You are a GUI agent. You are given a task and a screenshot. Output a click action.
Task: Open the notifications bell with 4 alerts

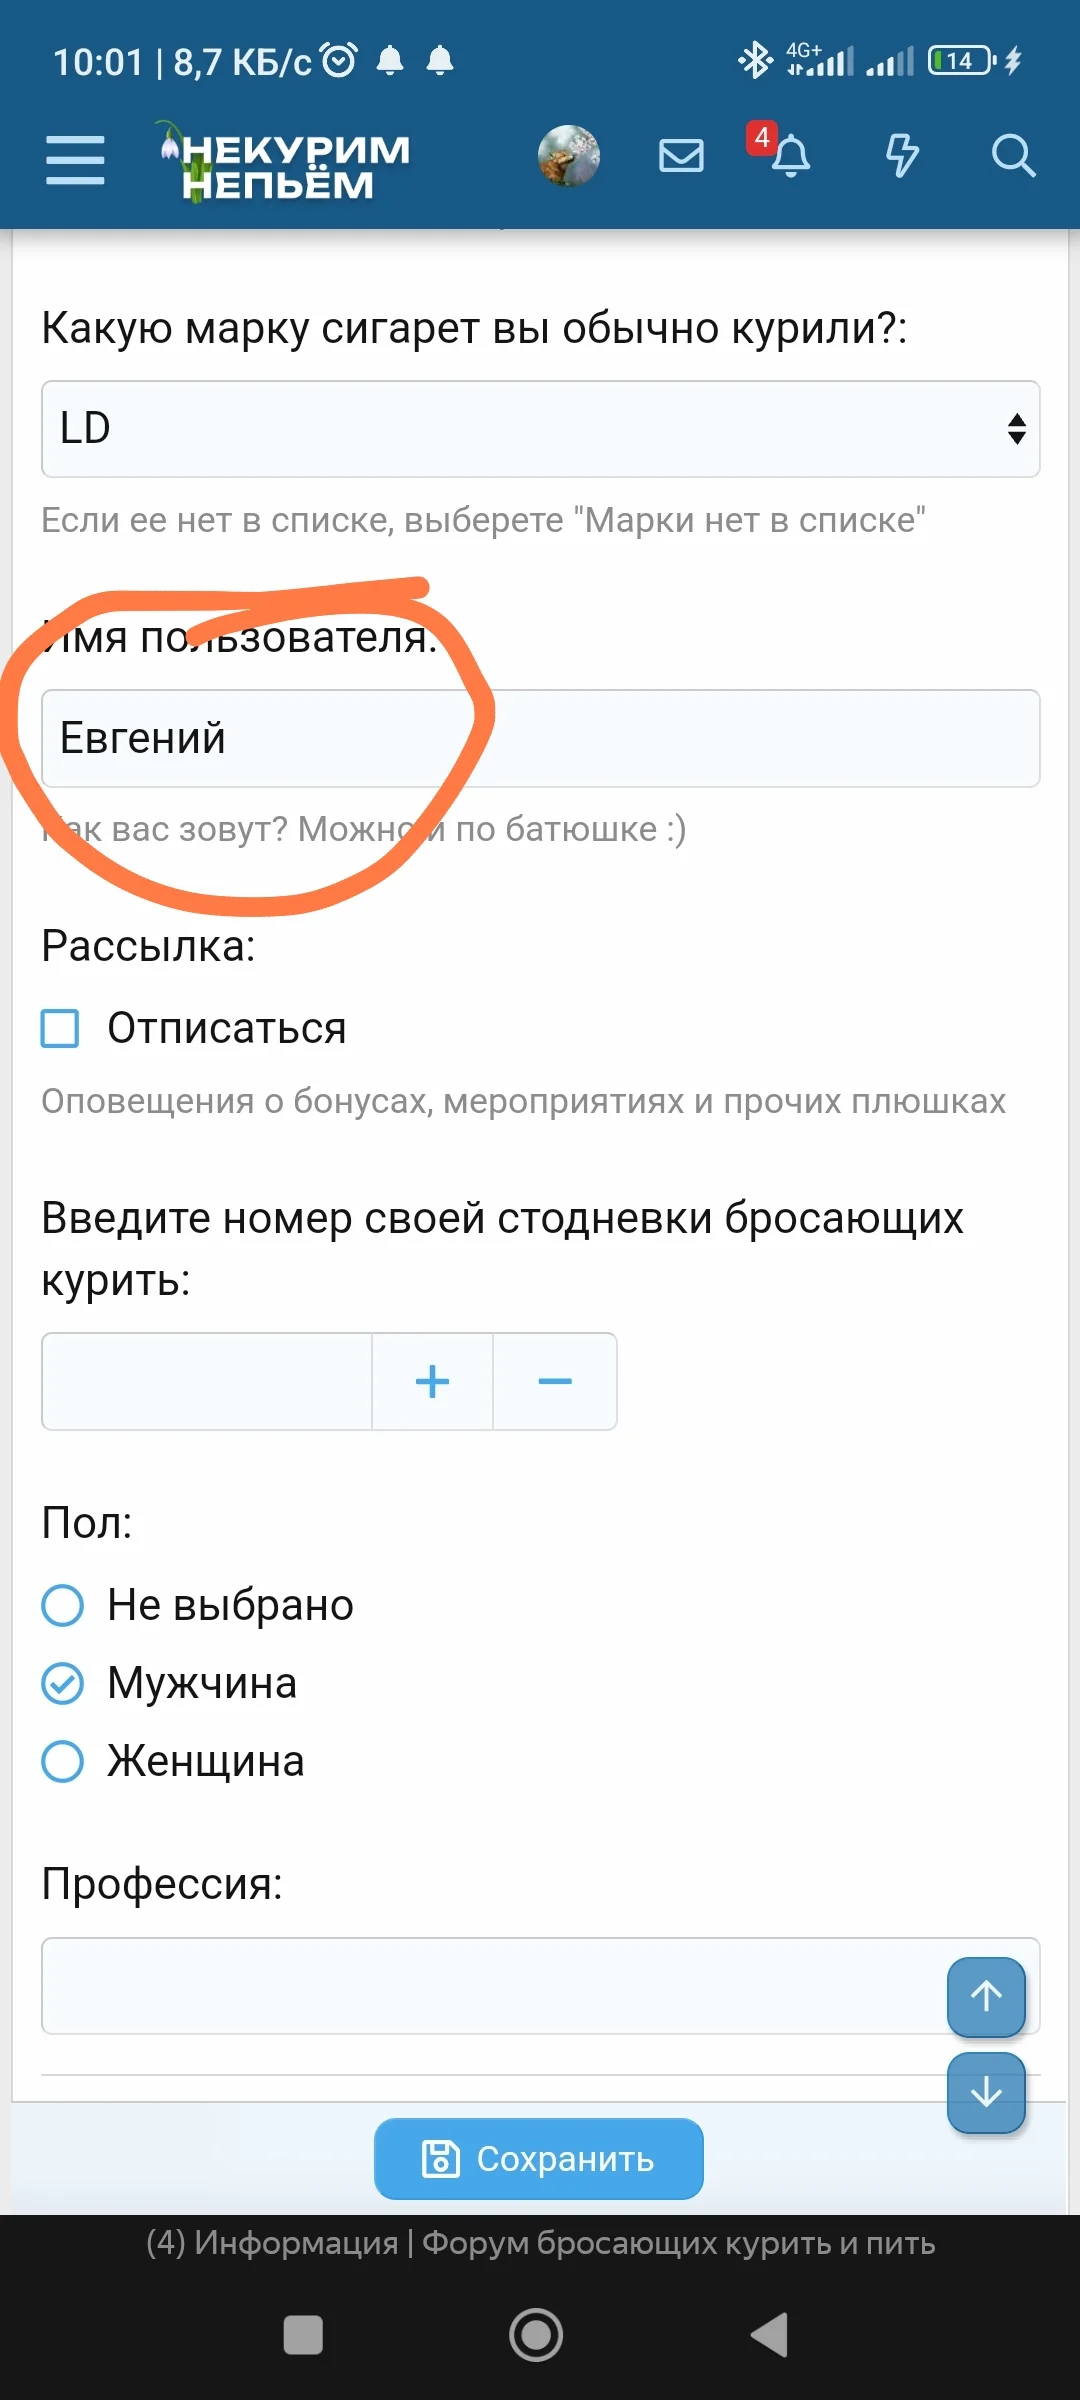(x=789, y=158)
